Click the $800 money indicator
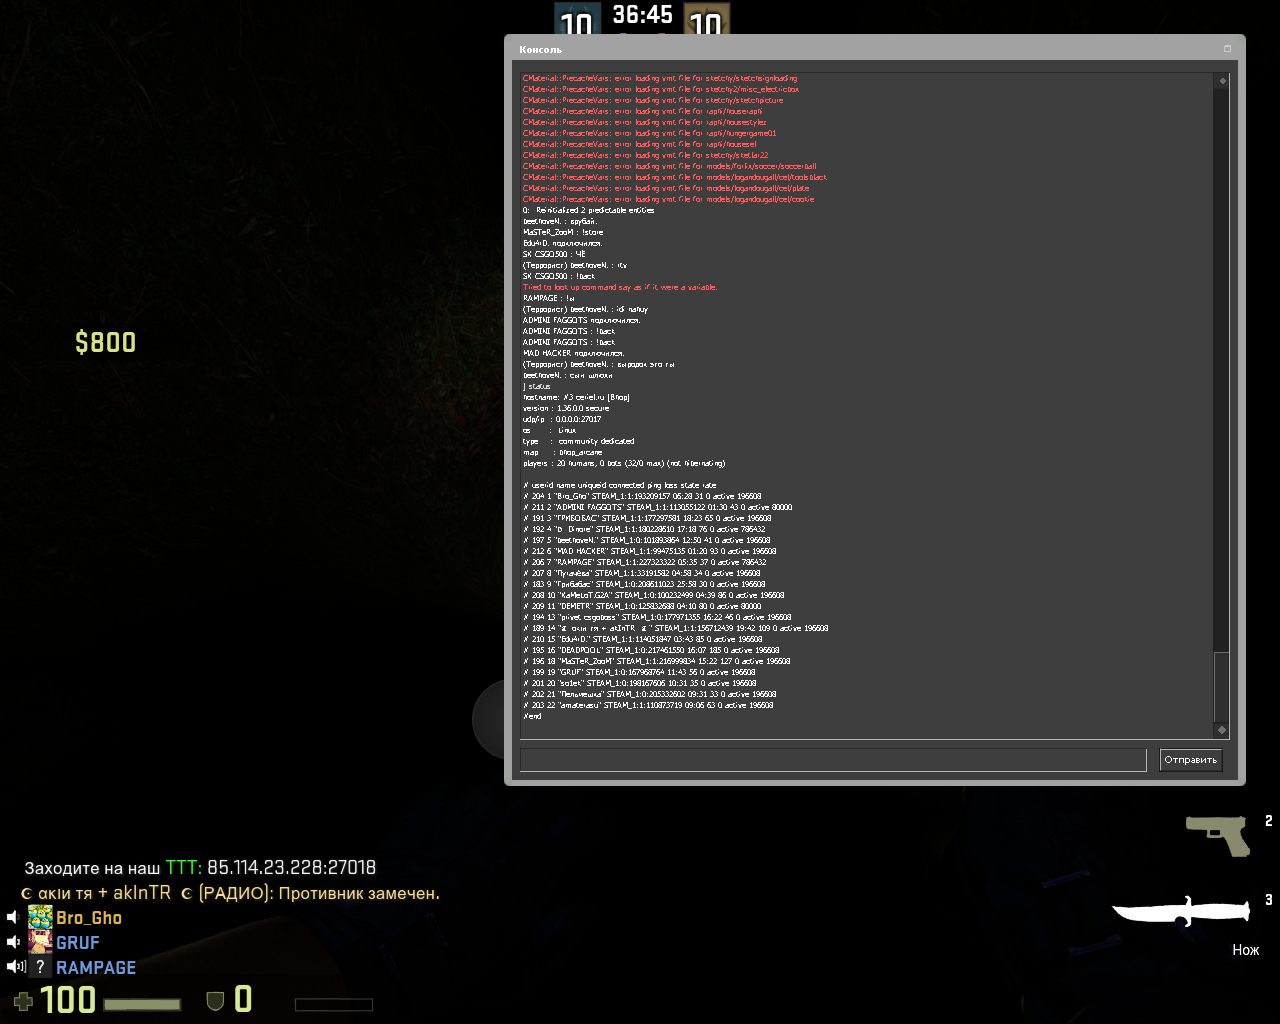The image size is (1280, 1024). (x=105, y=342)
